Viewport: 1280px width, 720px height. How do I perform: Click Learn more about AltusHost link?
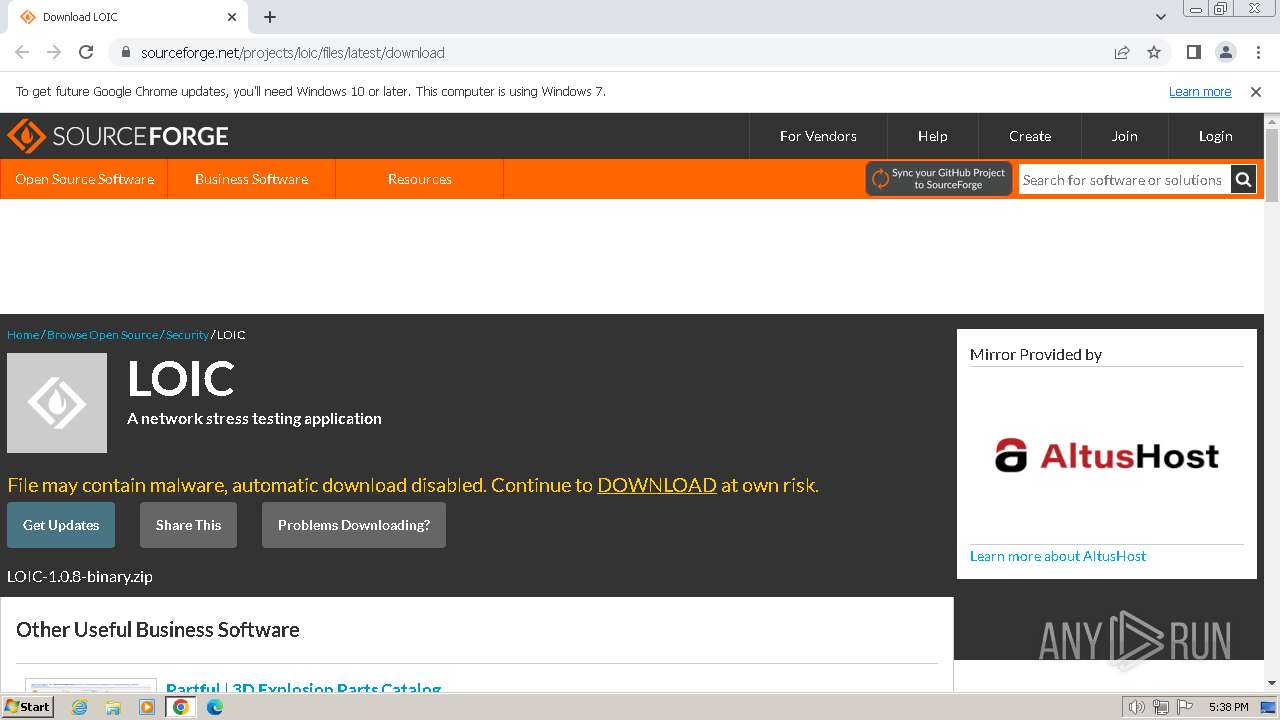[1058, 556]
